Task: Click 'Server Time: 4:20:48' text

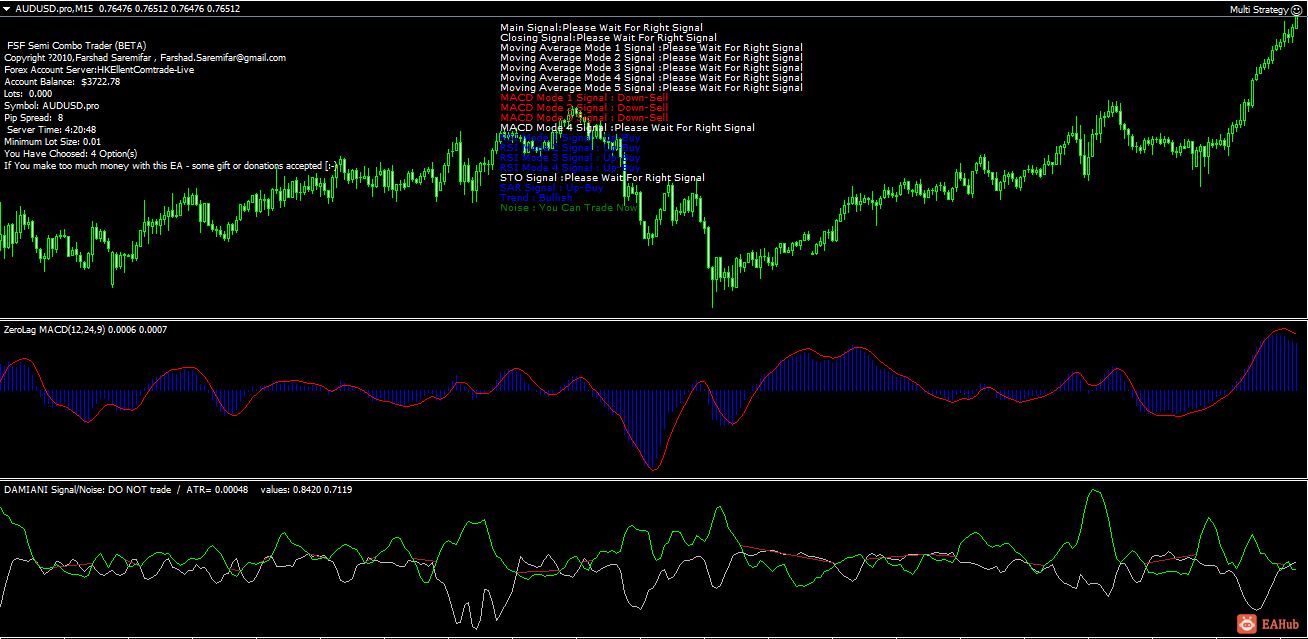Action: (x=52, y=130)
